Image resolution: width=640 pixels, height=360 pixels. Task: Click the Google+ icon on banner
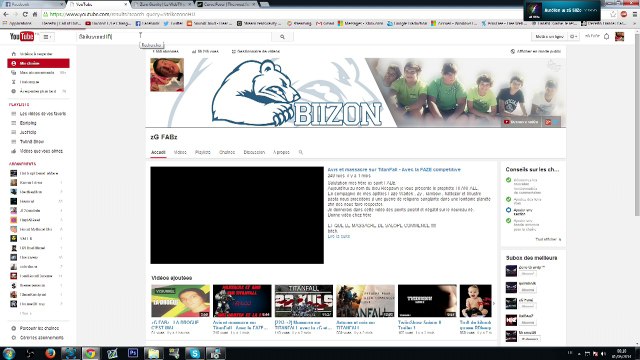coord(548,122)
